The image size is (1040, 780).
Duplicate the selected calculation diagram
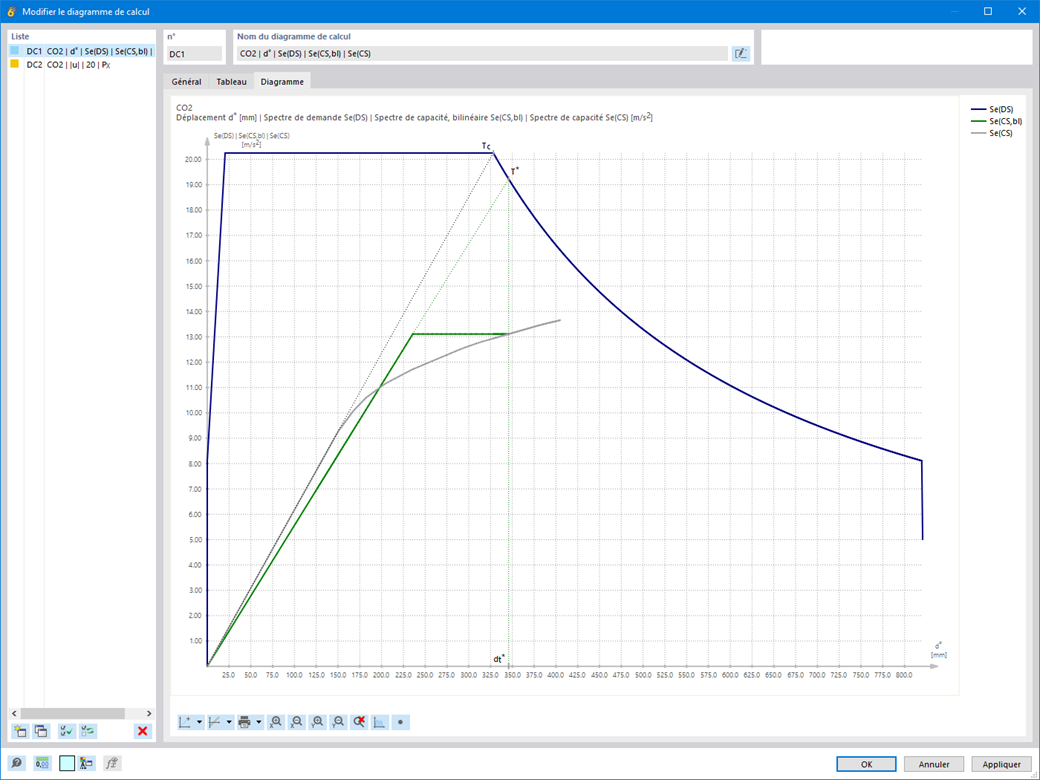pyautogui.click(x=41, y=731)
